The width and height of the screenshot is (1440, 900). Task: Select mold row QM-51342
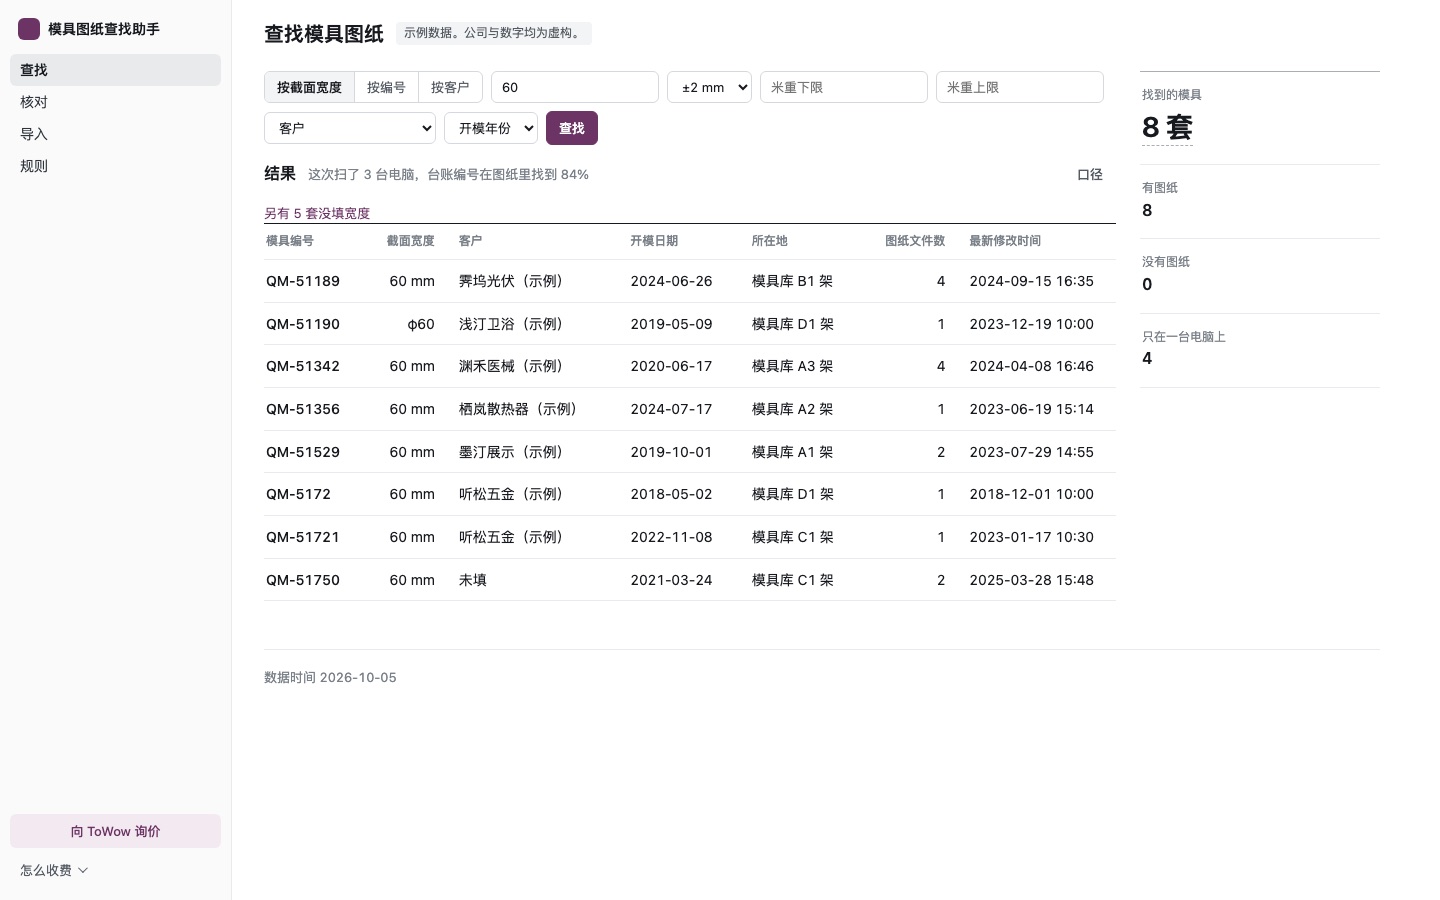(690, 366)
